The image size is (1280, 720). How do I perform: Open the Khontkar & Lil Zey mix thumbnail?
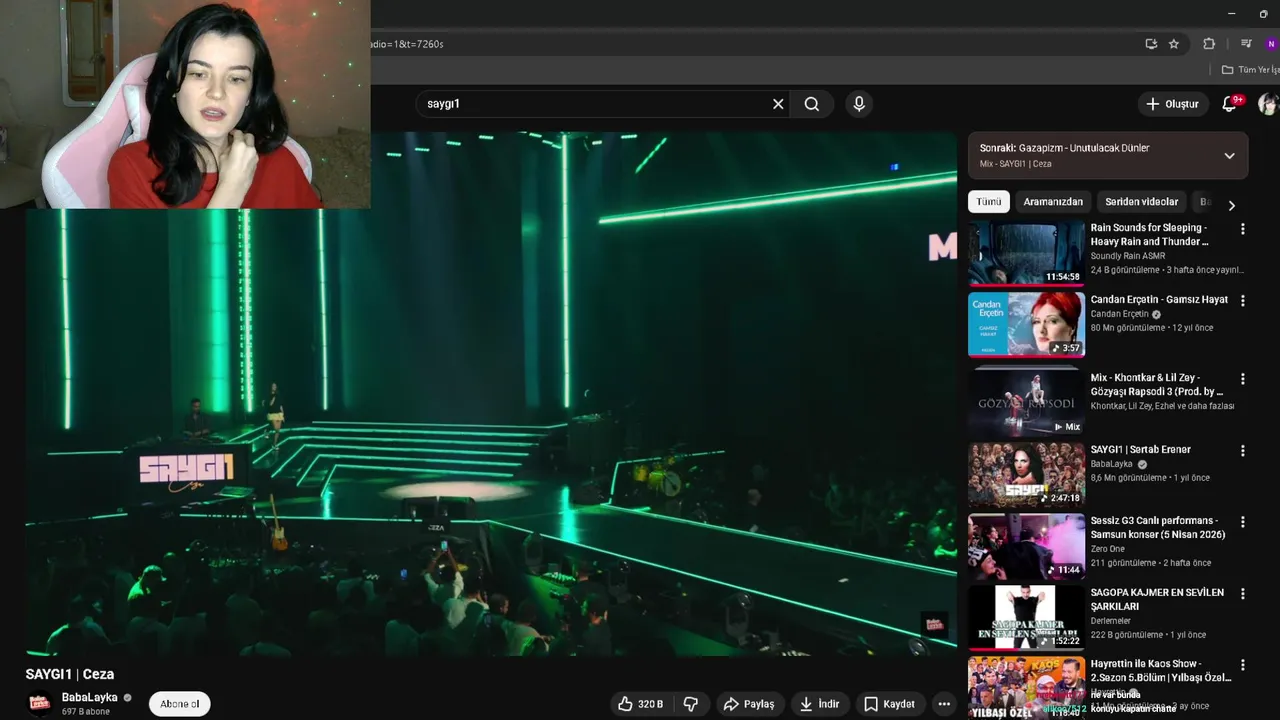(x=1026, y=402)
